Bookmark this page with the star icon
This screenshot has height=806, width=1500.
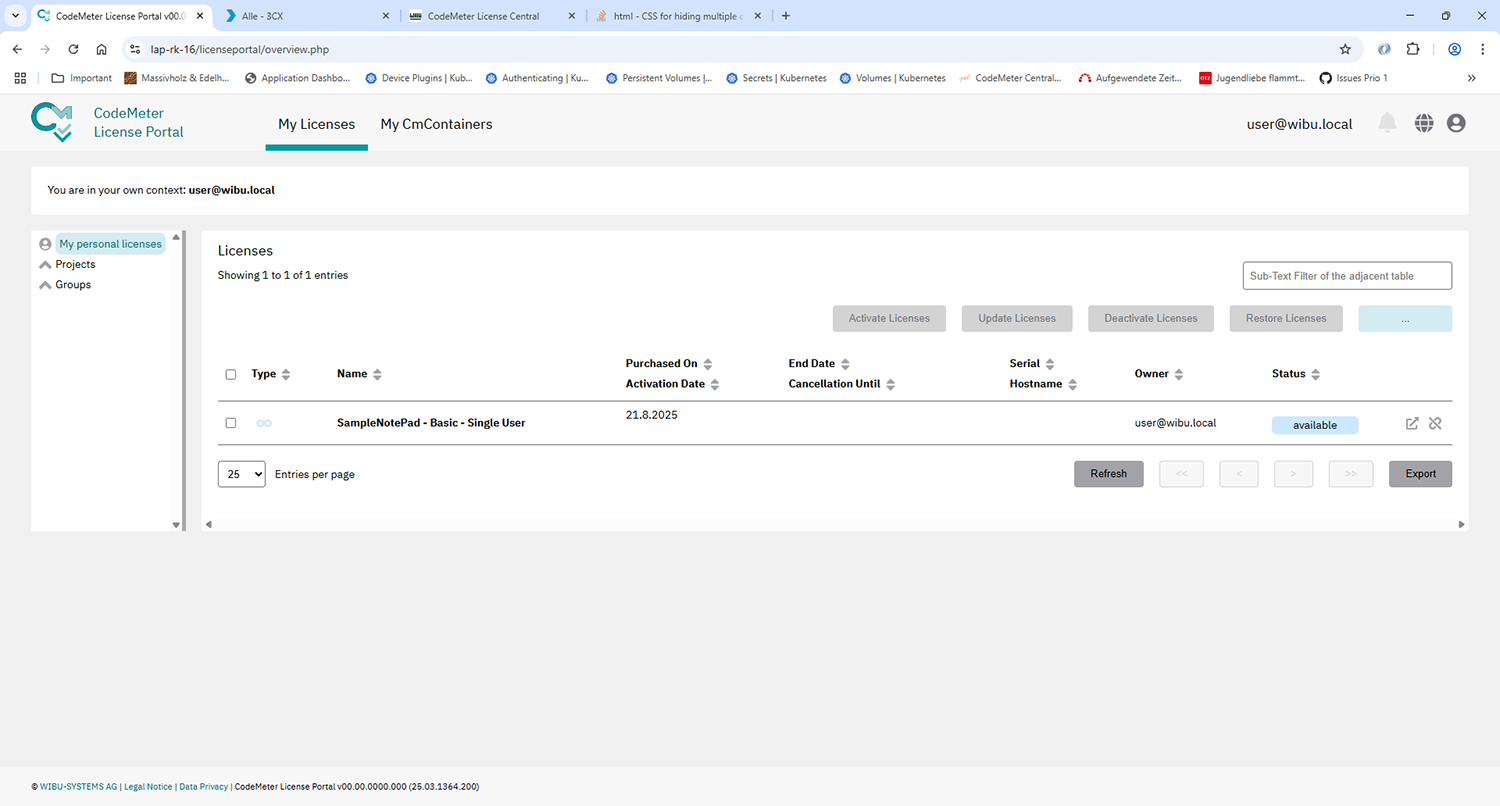1345,49
